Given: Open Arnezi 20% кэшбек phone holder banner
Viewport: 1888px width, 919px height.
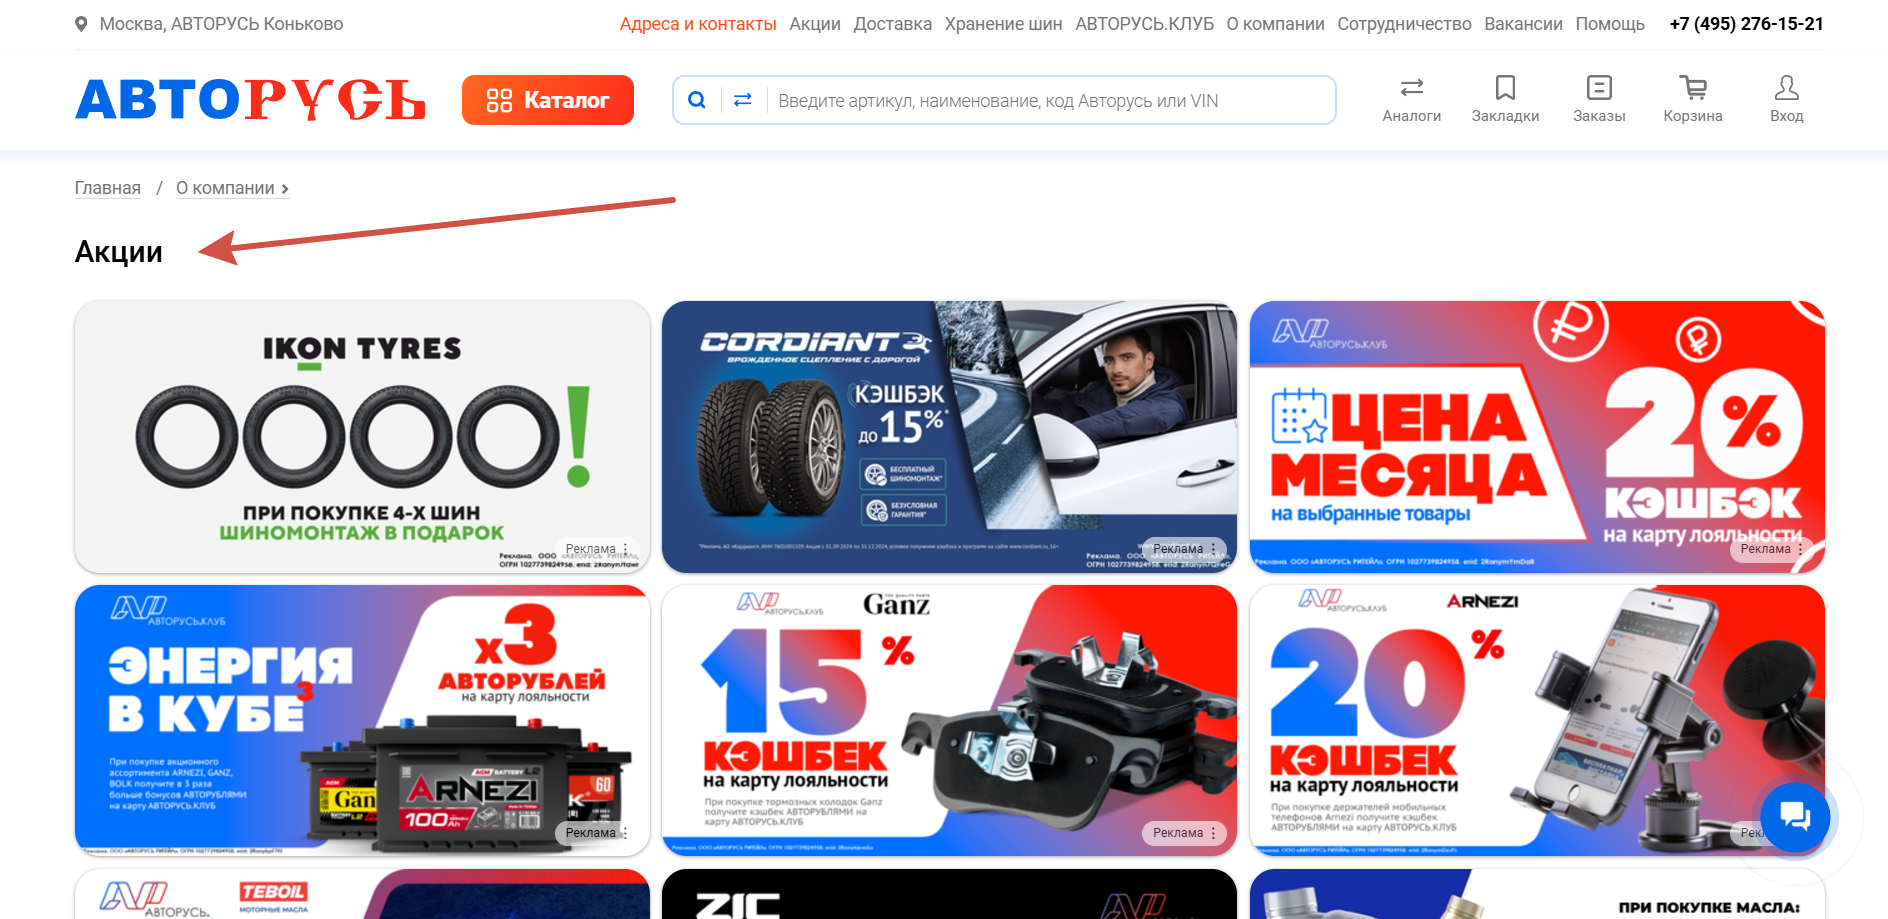Looking at the screenshot, I should (x=1537, y=720).
